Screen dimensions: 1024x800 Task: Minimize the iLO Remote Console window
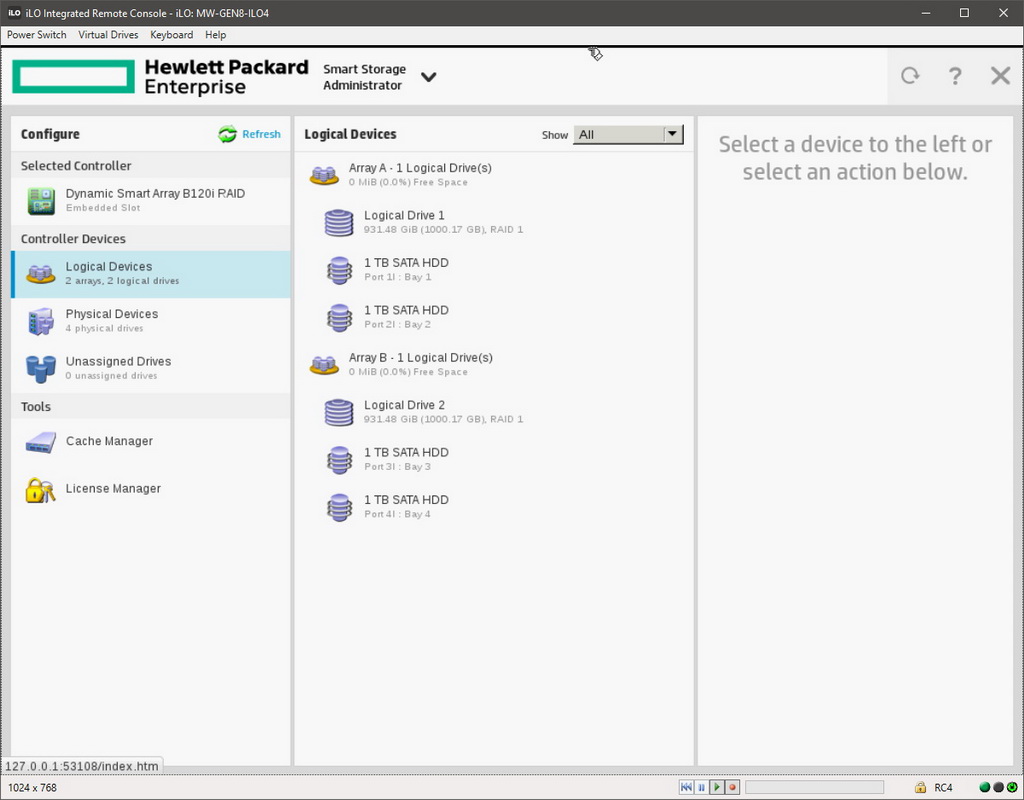pos(925,13)
